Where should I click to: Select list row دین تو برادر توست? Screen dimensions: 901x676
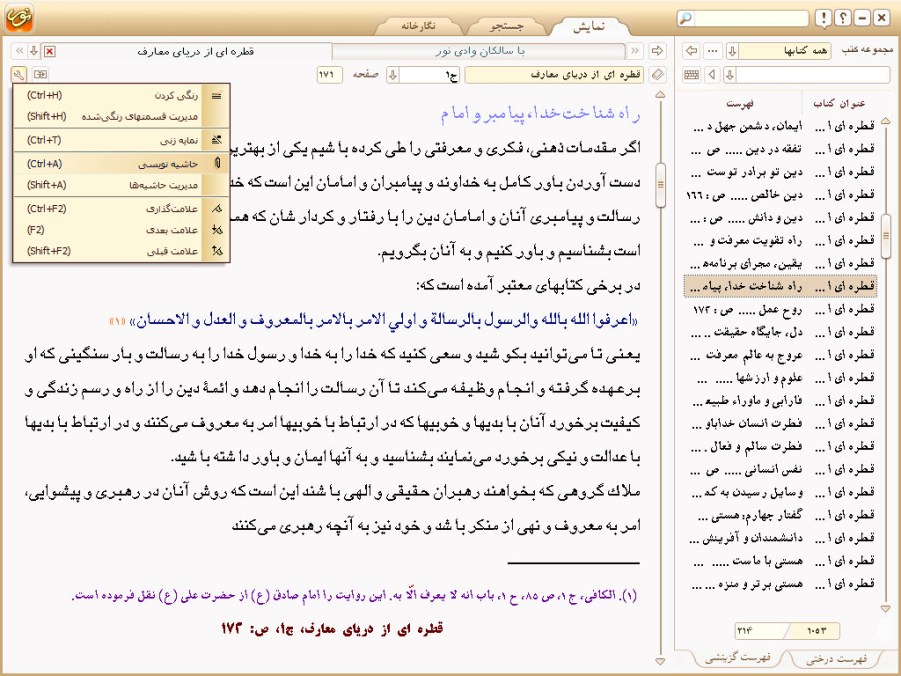pos(780,172)
